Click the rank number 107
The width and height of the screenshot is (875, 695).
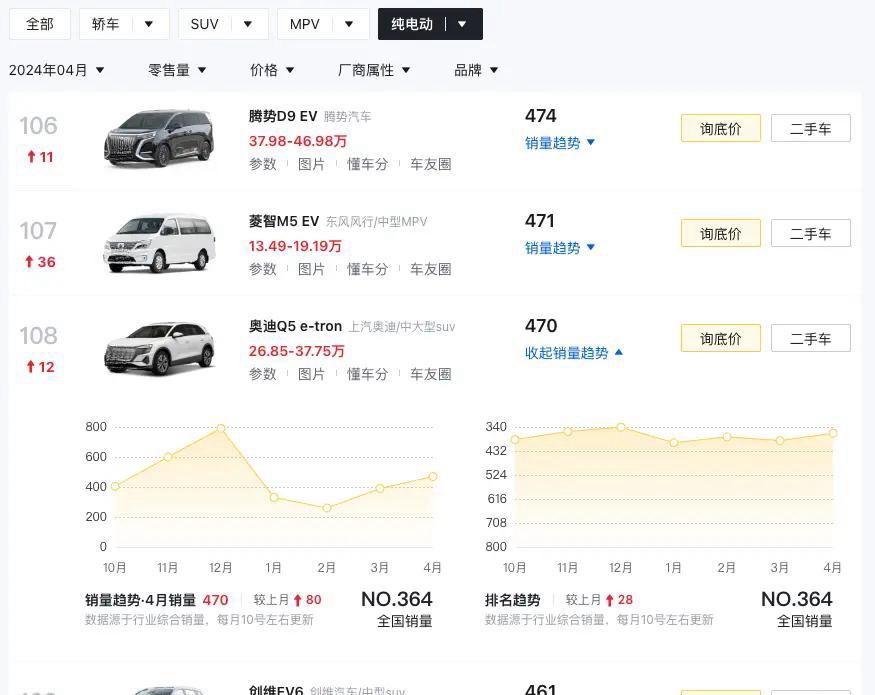click(x=39, y=231)
